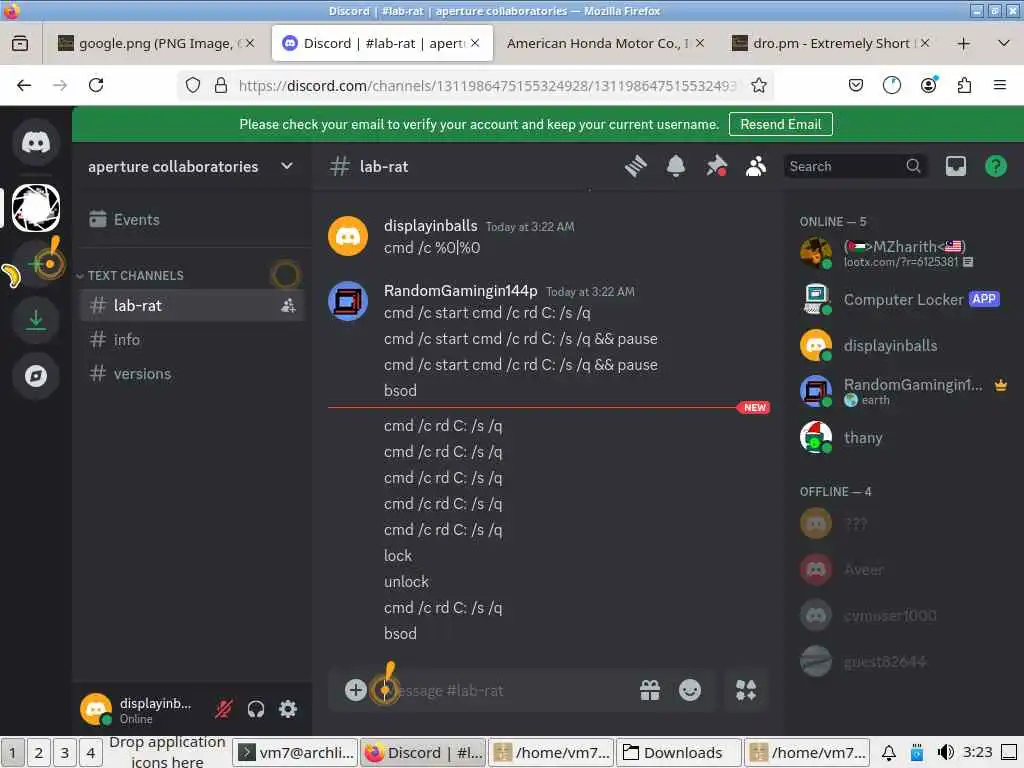
Task: Open User Settings gear
Action: [x=288, y=709]
